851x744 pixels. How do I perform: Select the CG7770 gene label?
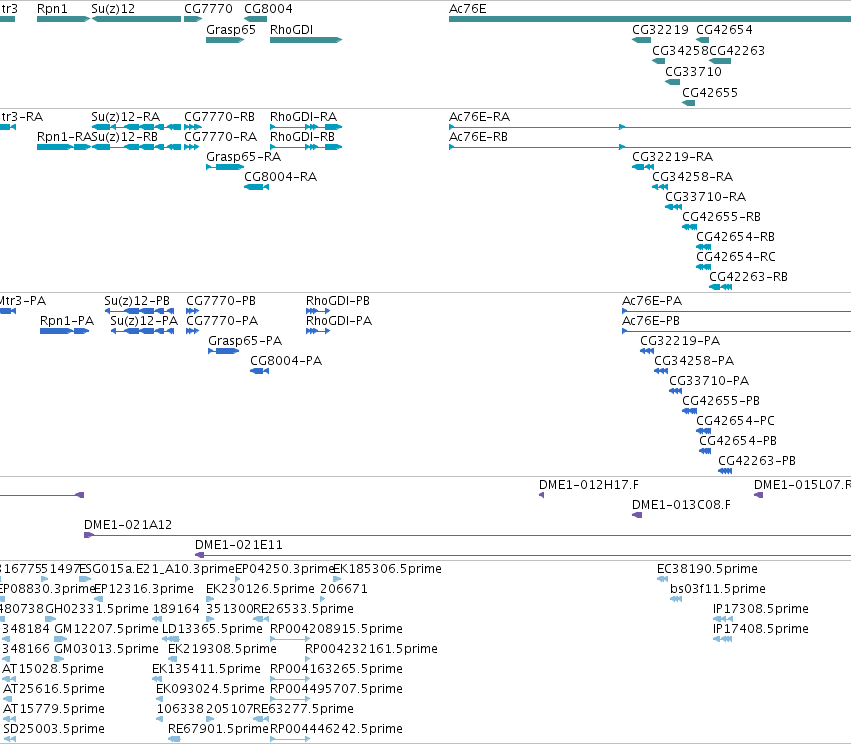(208, 9)
